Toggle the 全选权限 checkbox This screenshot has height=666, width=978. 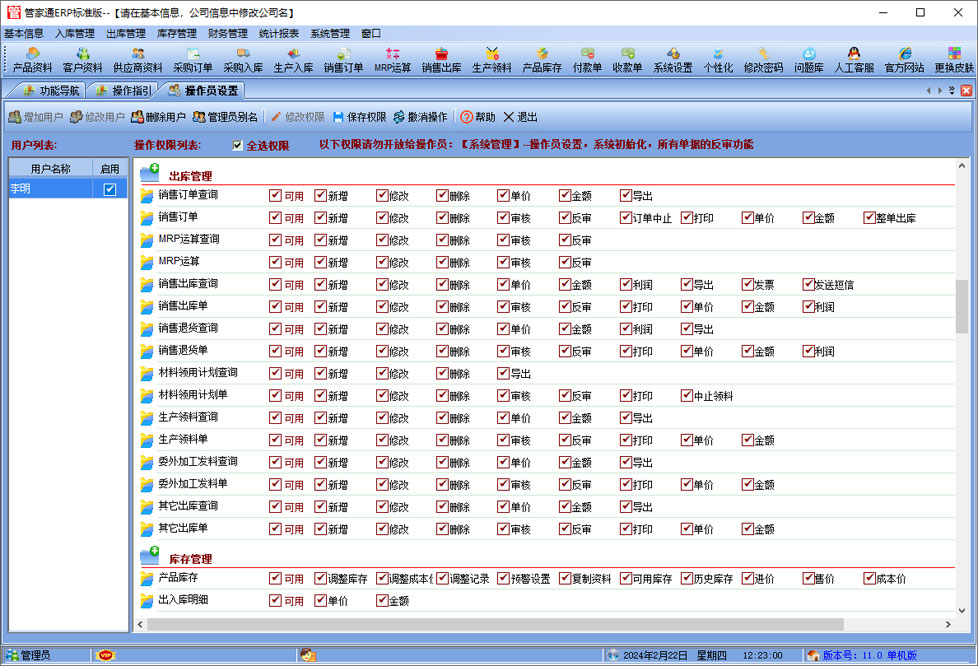pos(238,146)
